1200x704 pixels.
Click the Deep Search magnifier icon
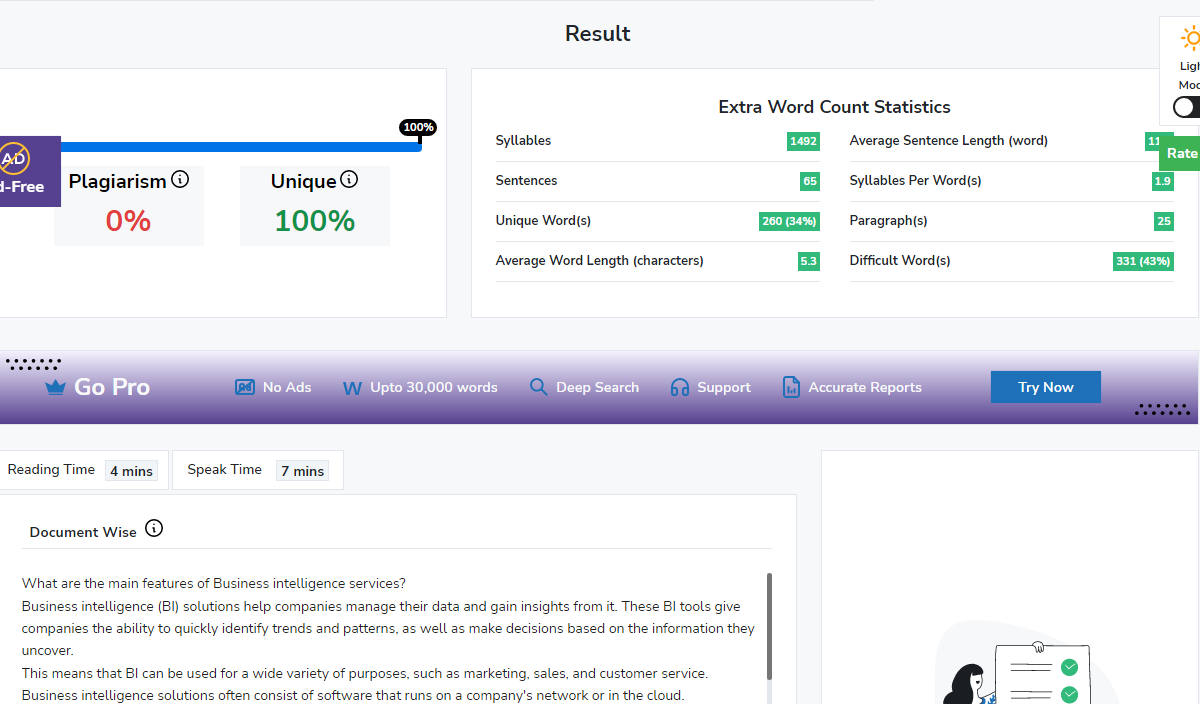(x=538, y=387)
